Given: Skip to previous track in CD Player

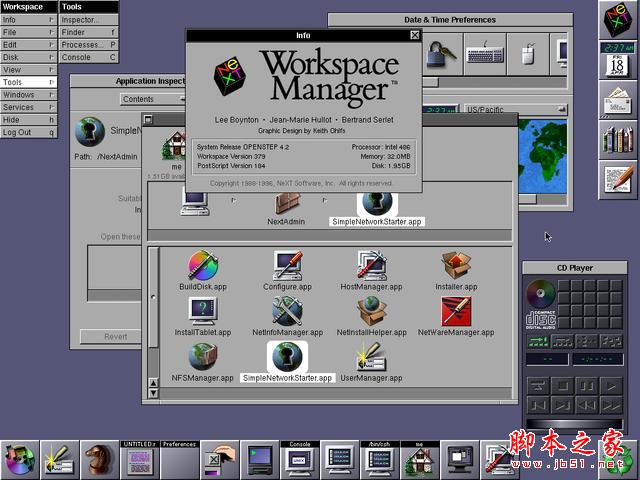Looking at the screenshot, I should (538, 405).
